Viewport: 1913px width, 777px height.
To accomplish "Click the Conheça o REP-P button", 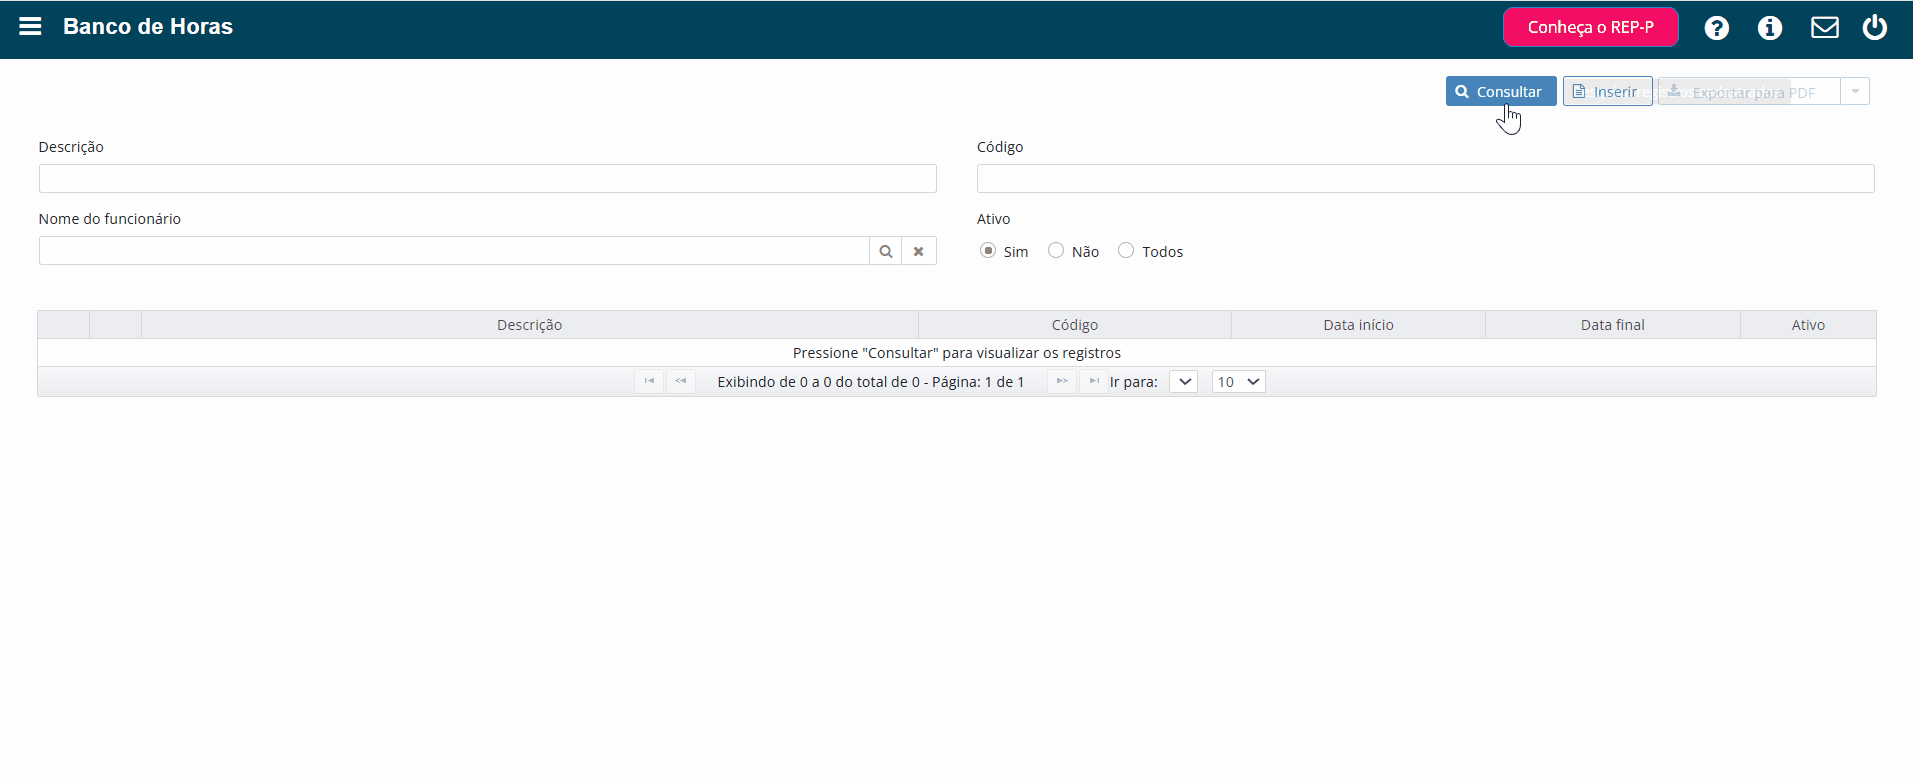I will [x=1590, y=27].
